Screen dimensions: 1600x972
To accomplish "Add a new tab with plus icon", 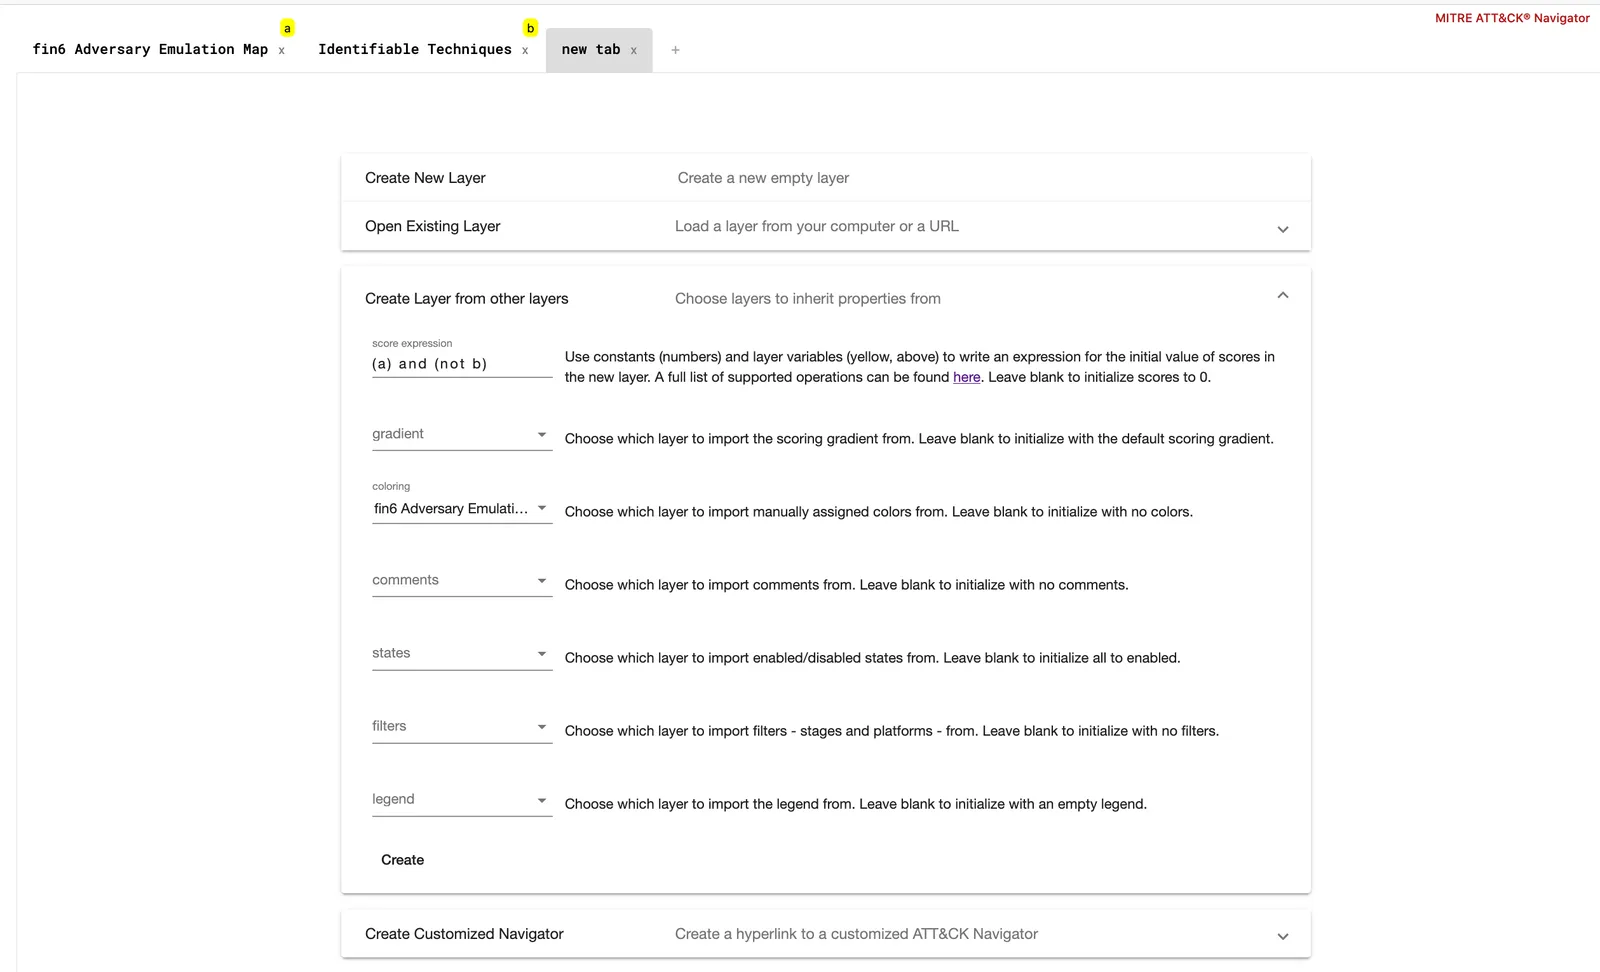I will pyautogui.click(x=676, y=50).
